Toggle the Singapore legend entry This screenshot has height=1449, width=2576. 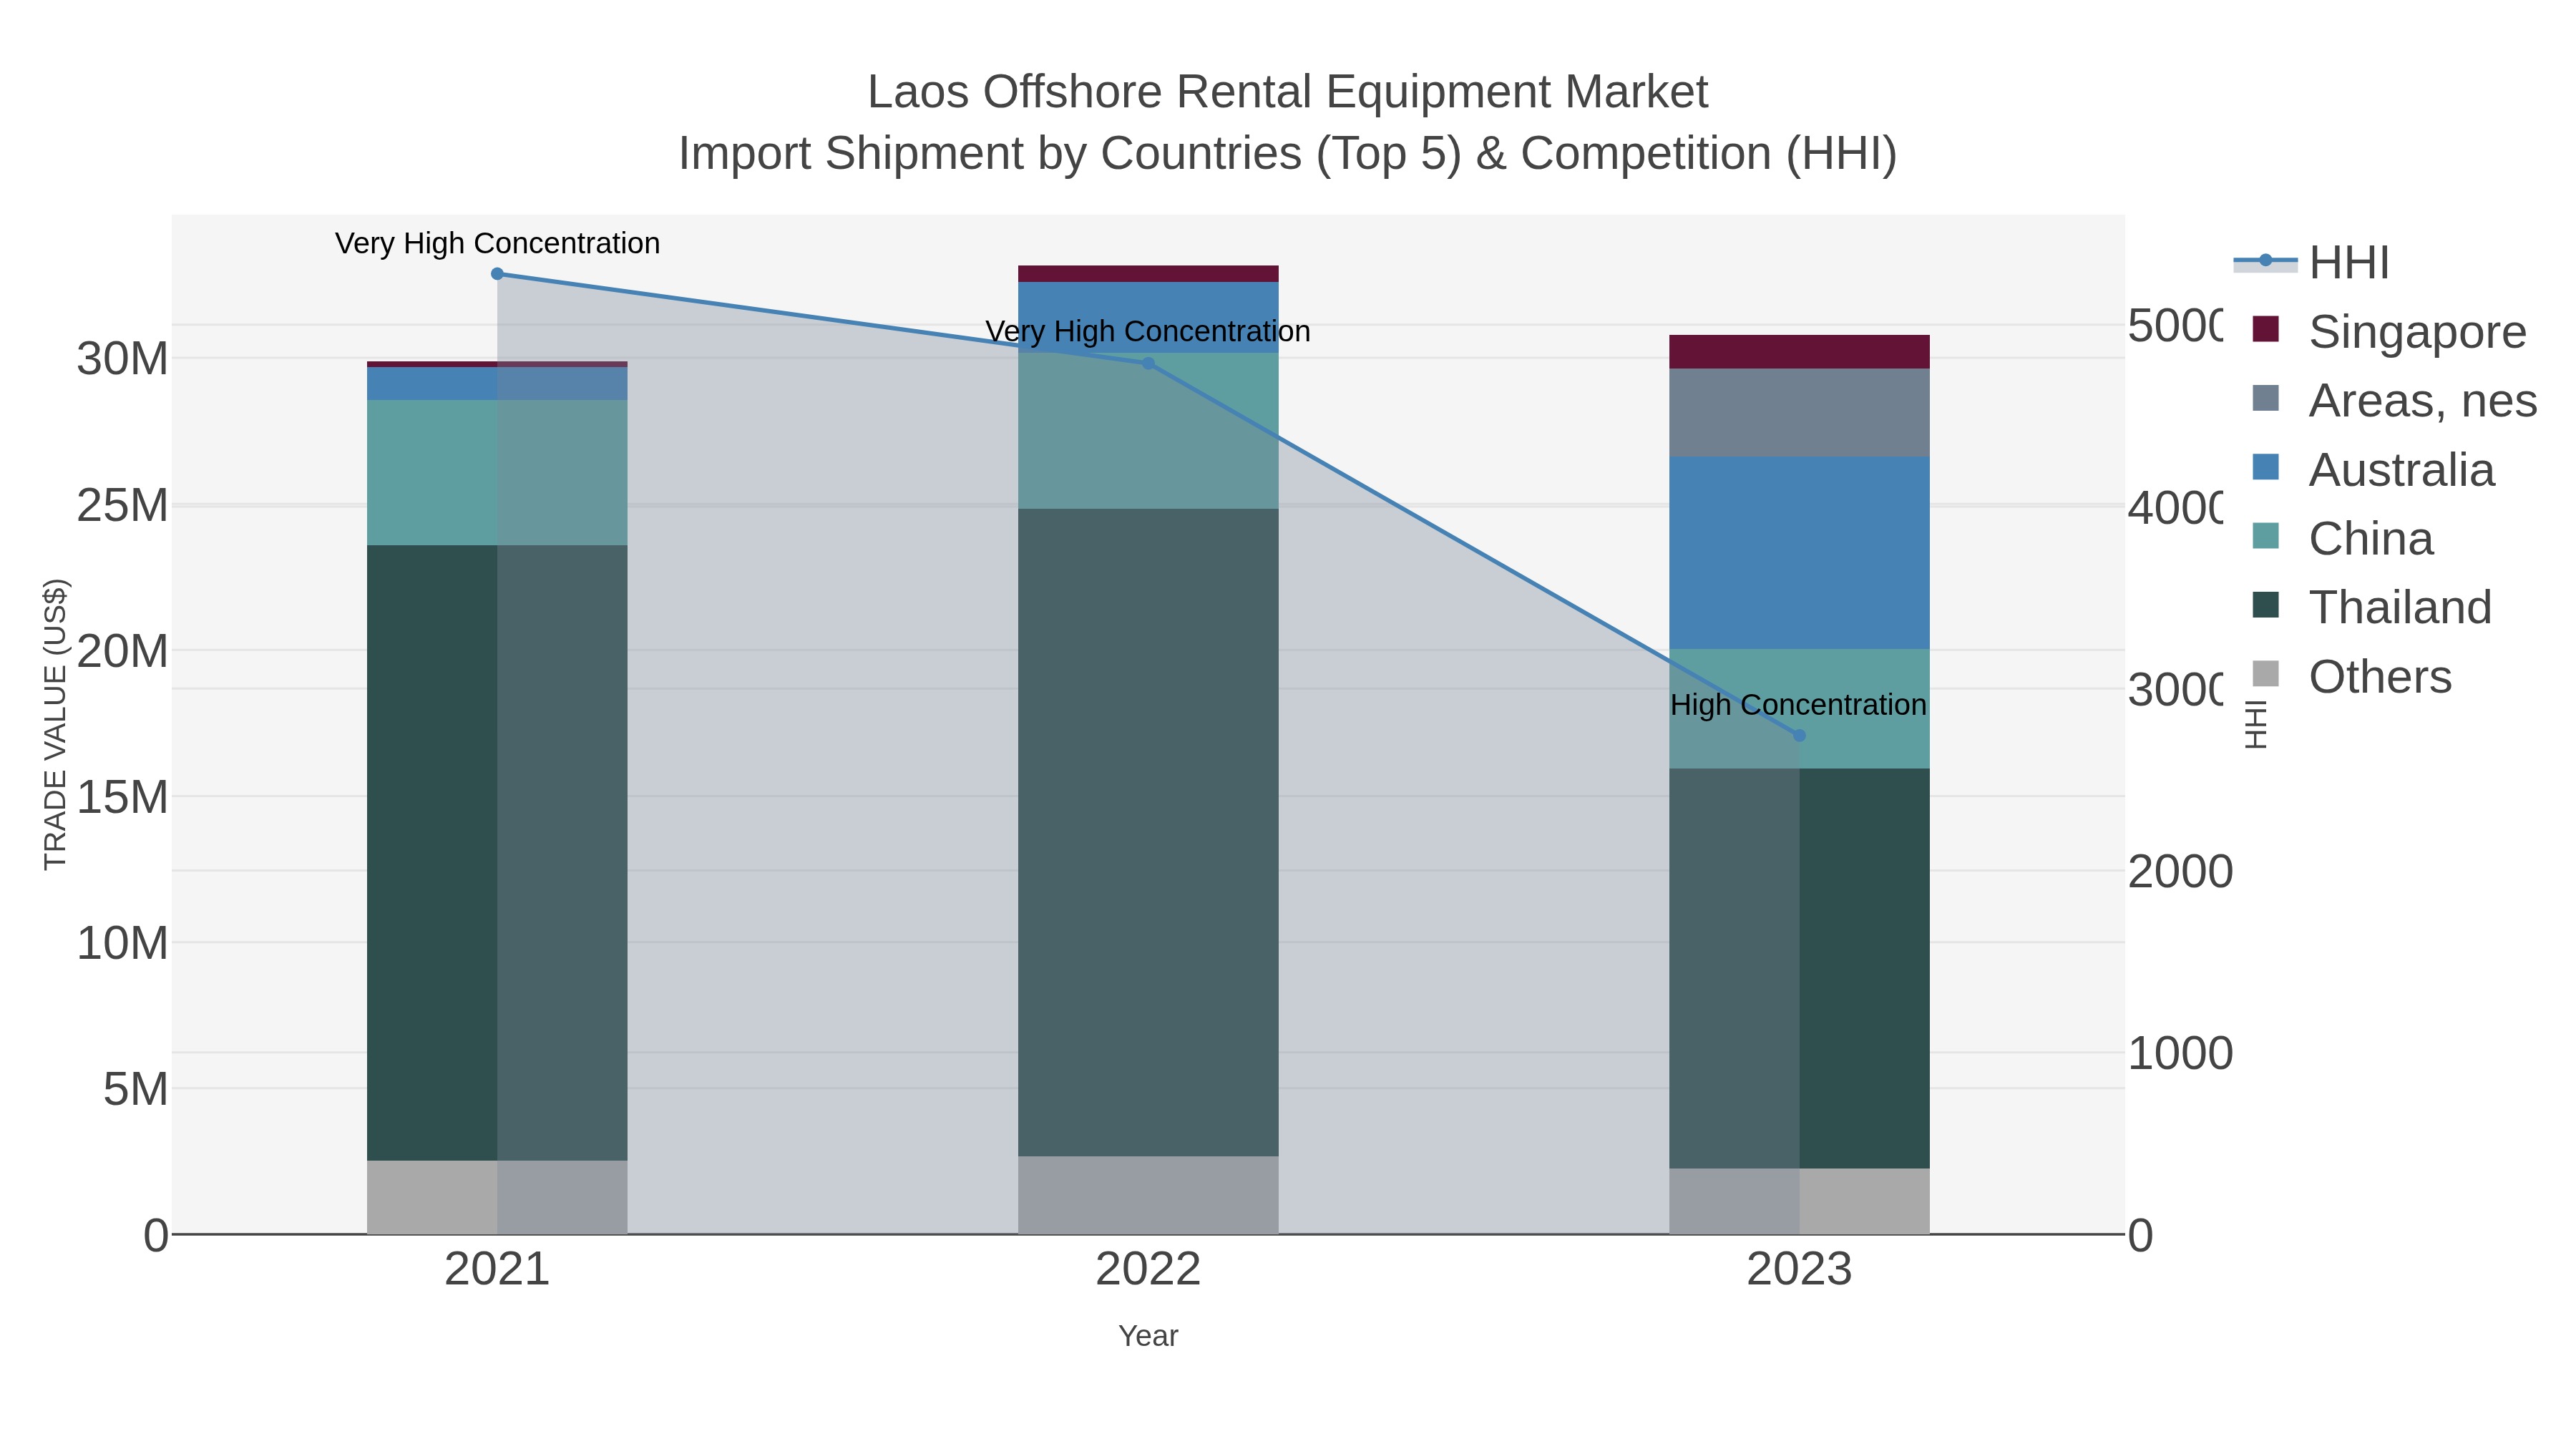[x=2389, y=331]
